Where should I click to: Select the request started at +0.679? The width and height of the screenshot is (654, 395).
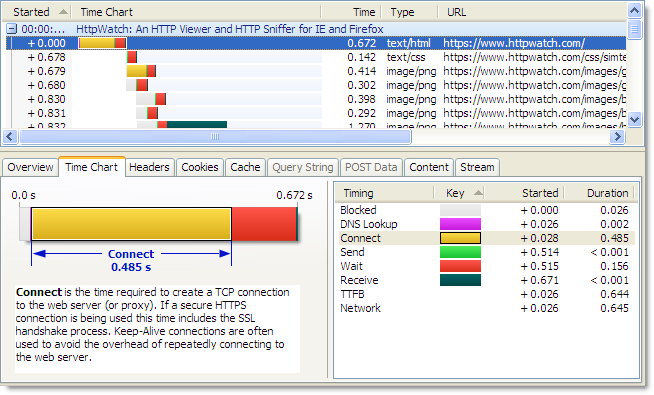tap(316, 71)
